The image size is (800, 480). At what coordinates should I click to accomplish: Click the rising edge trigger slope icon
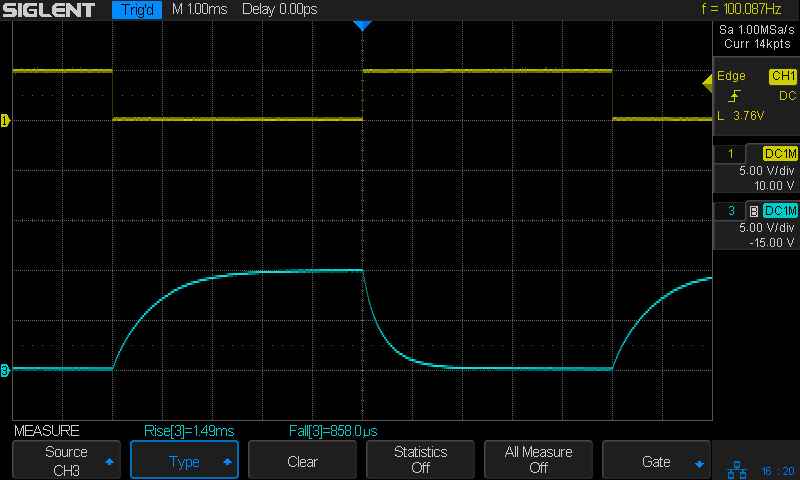tap(735, 96)
